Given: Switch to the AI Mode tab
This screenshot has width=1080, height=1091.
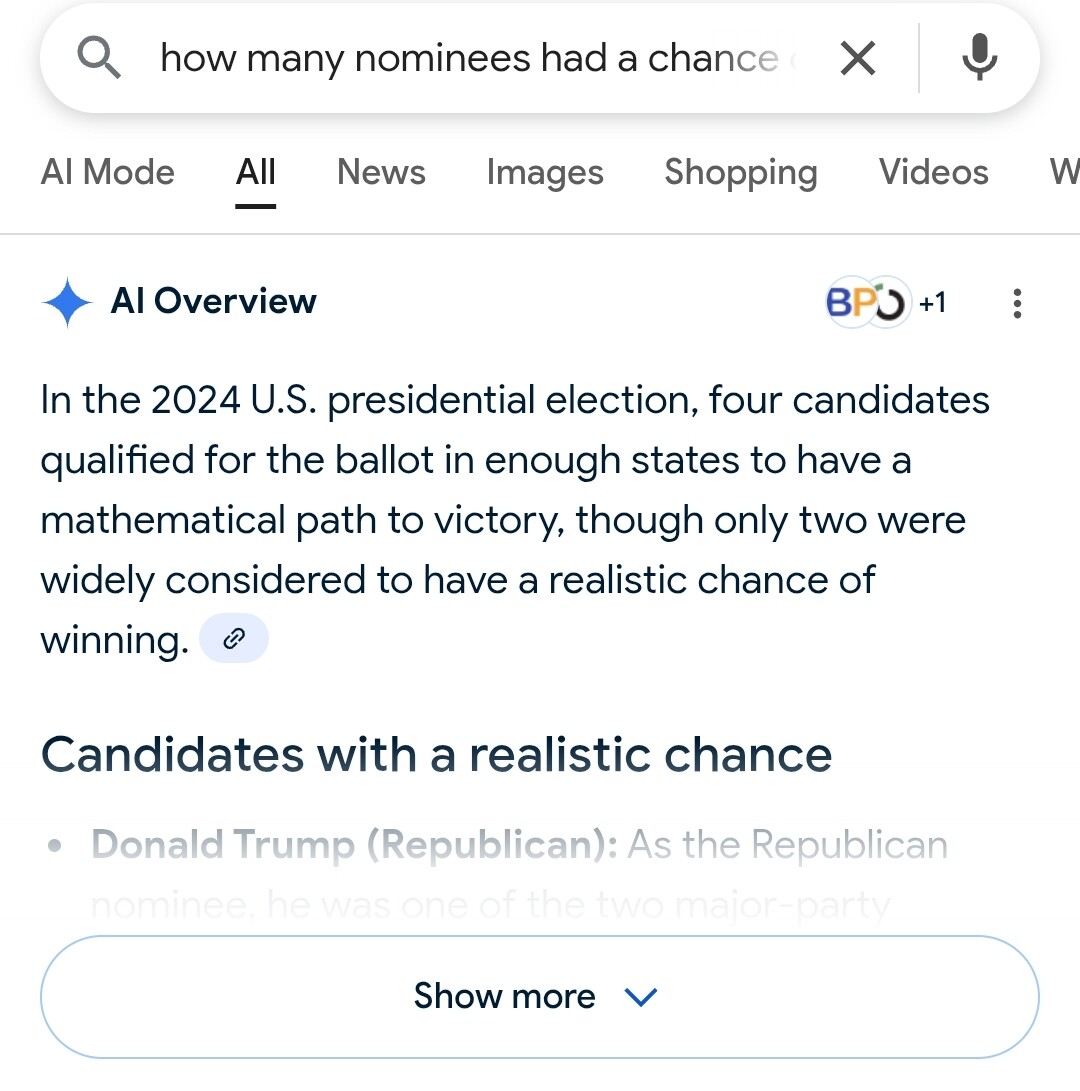Looking at the screenshot, I should (x=108, y=172).
